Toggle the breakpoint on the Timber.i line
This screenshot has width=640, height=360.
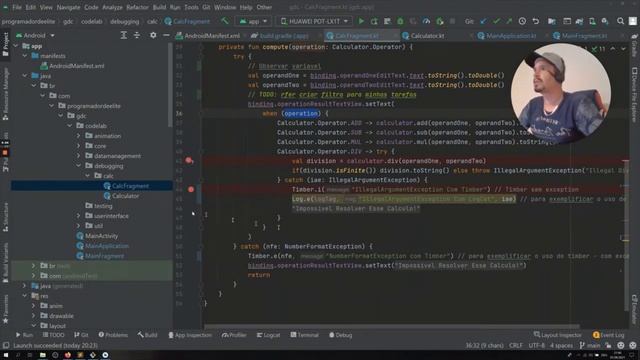191,189
